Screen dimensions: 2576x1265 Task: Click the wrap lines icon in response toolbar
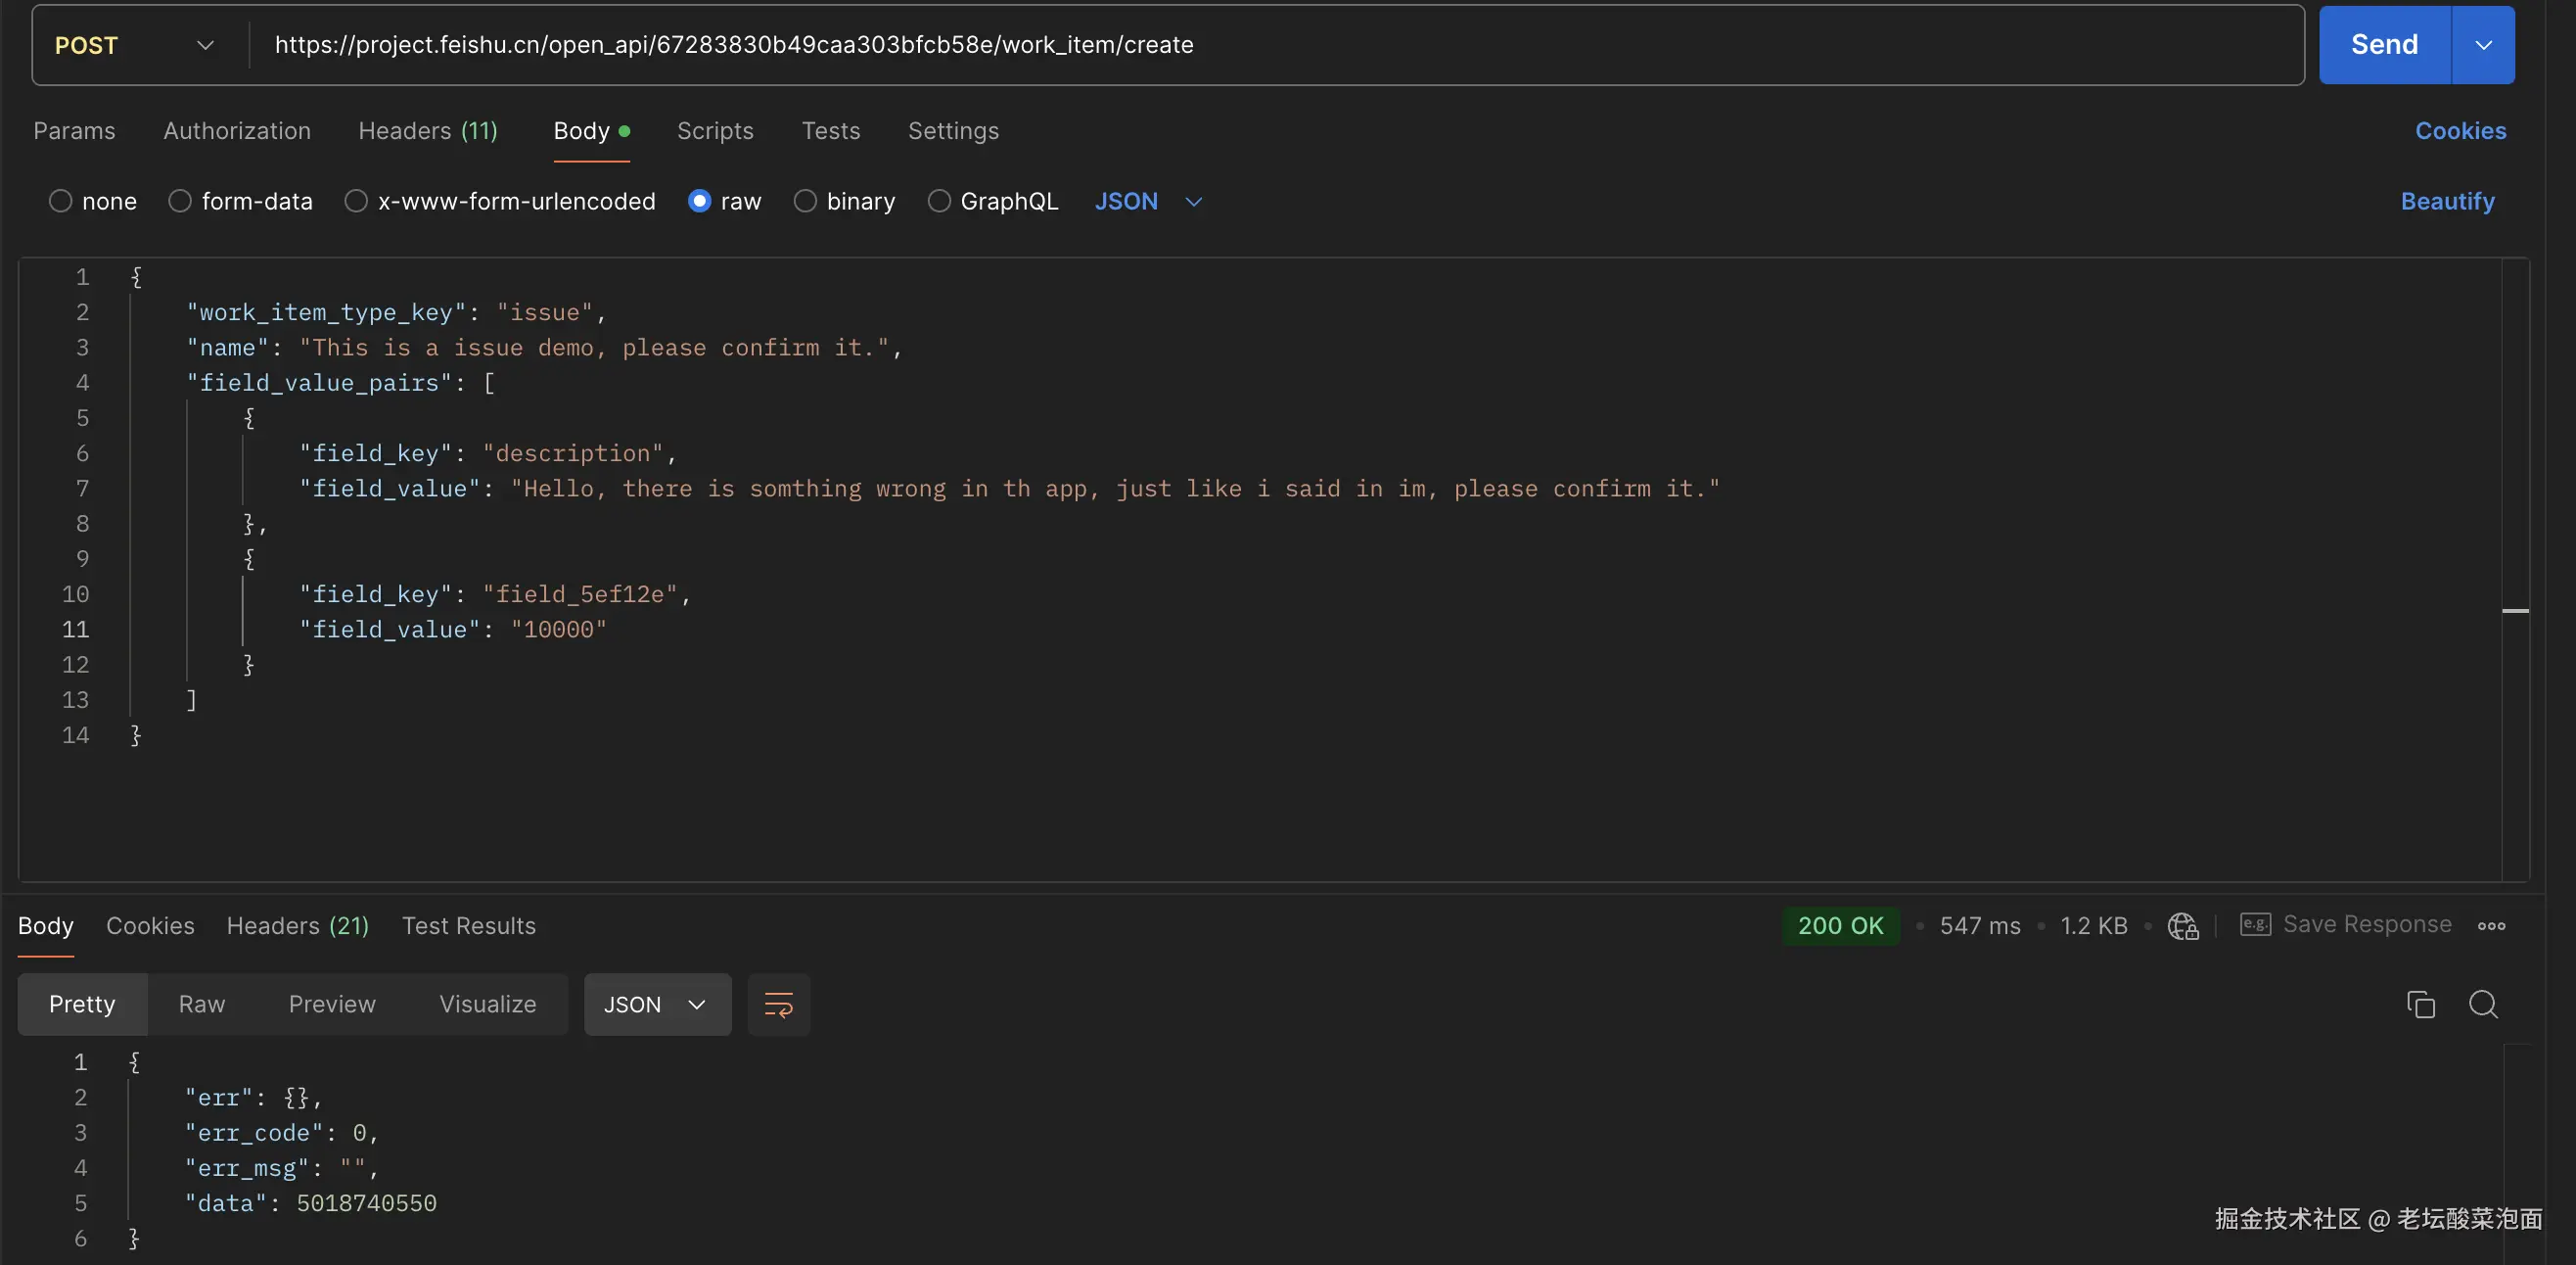pos(778,1004)
